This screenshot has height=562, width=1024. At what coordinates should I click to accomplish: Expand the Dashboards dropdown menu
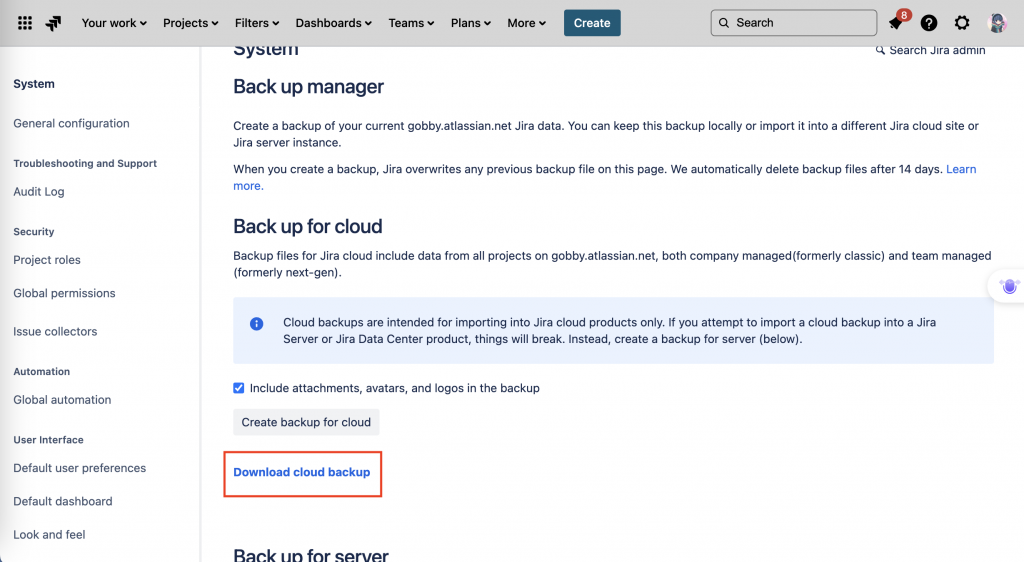(x=334, y=23)
